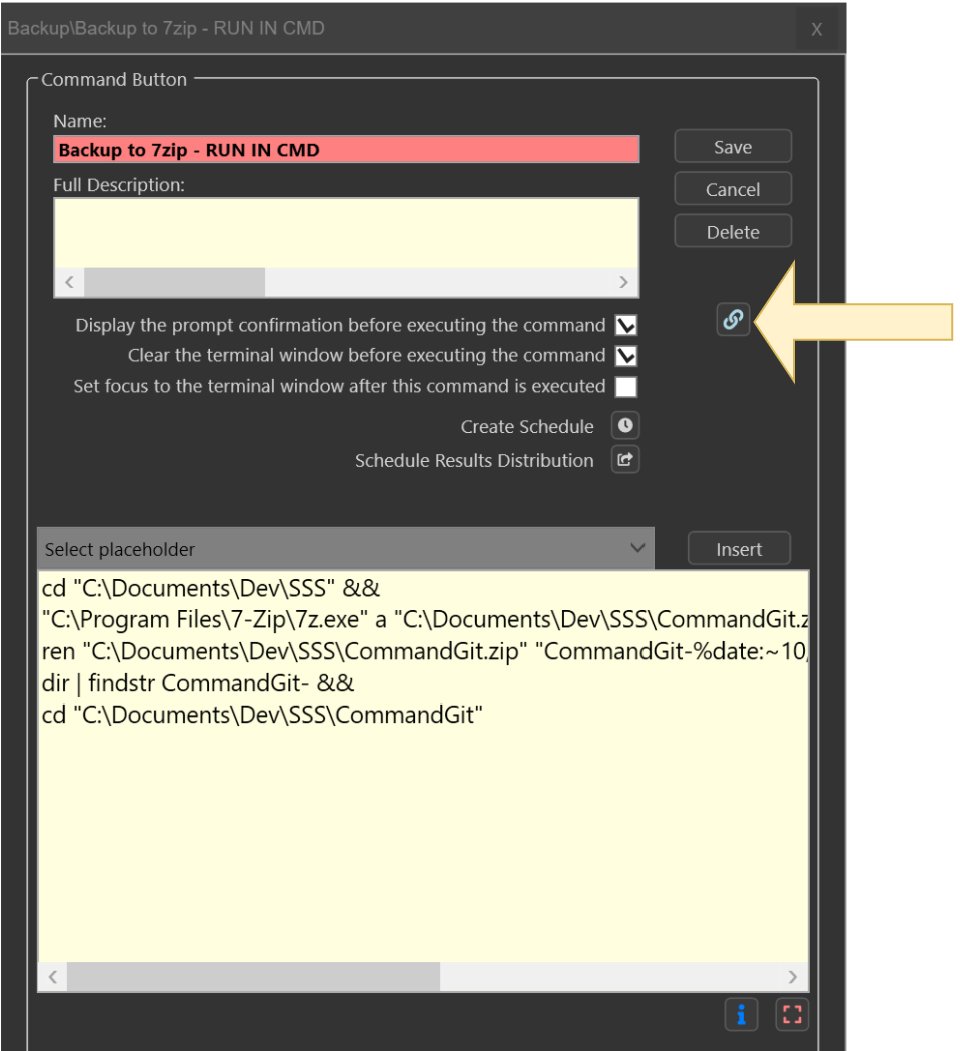This screenshot has width=960, height=1051.
Task: Delete this command button
Action: (732, 231)
